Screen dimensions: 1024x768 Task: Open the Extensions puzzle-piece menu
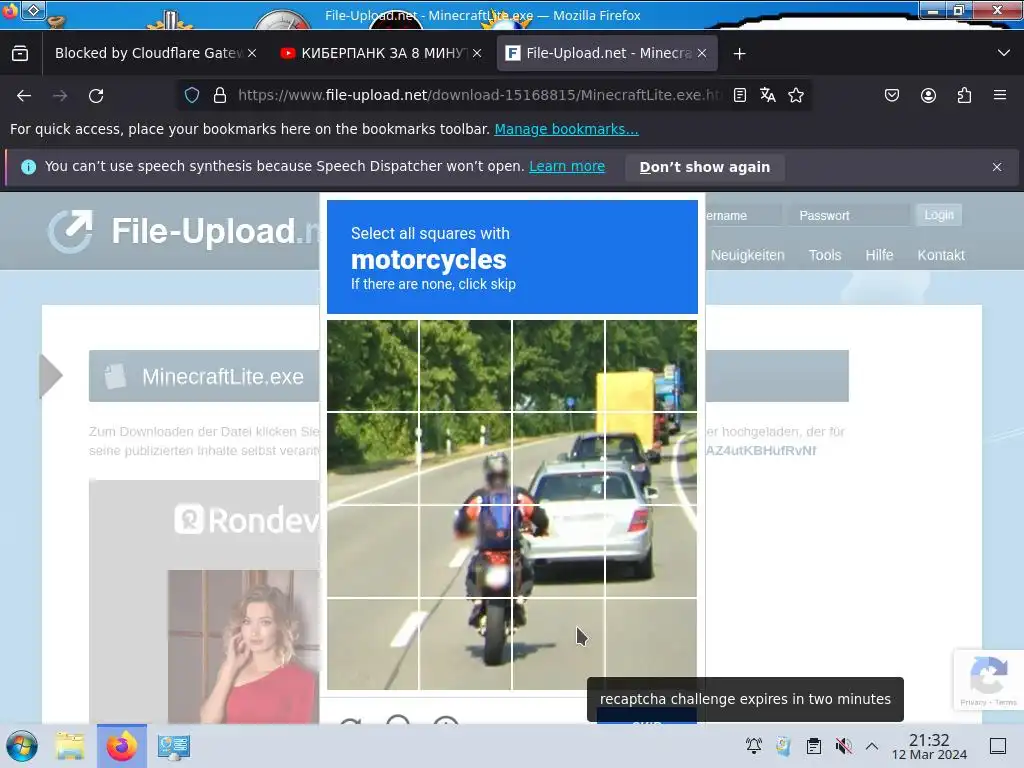(x=964, y=95)
